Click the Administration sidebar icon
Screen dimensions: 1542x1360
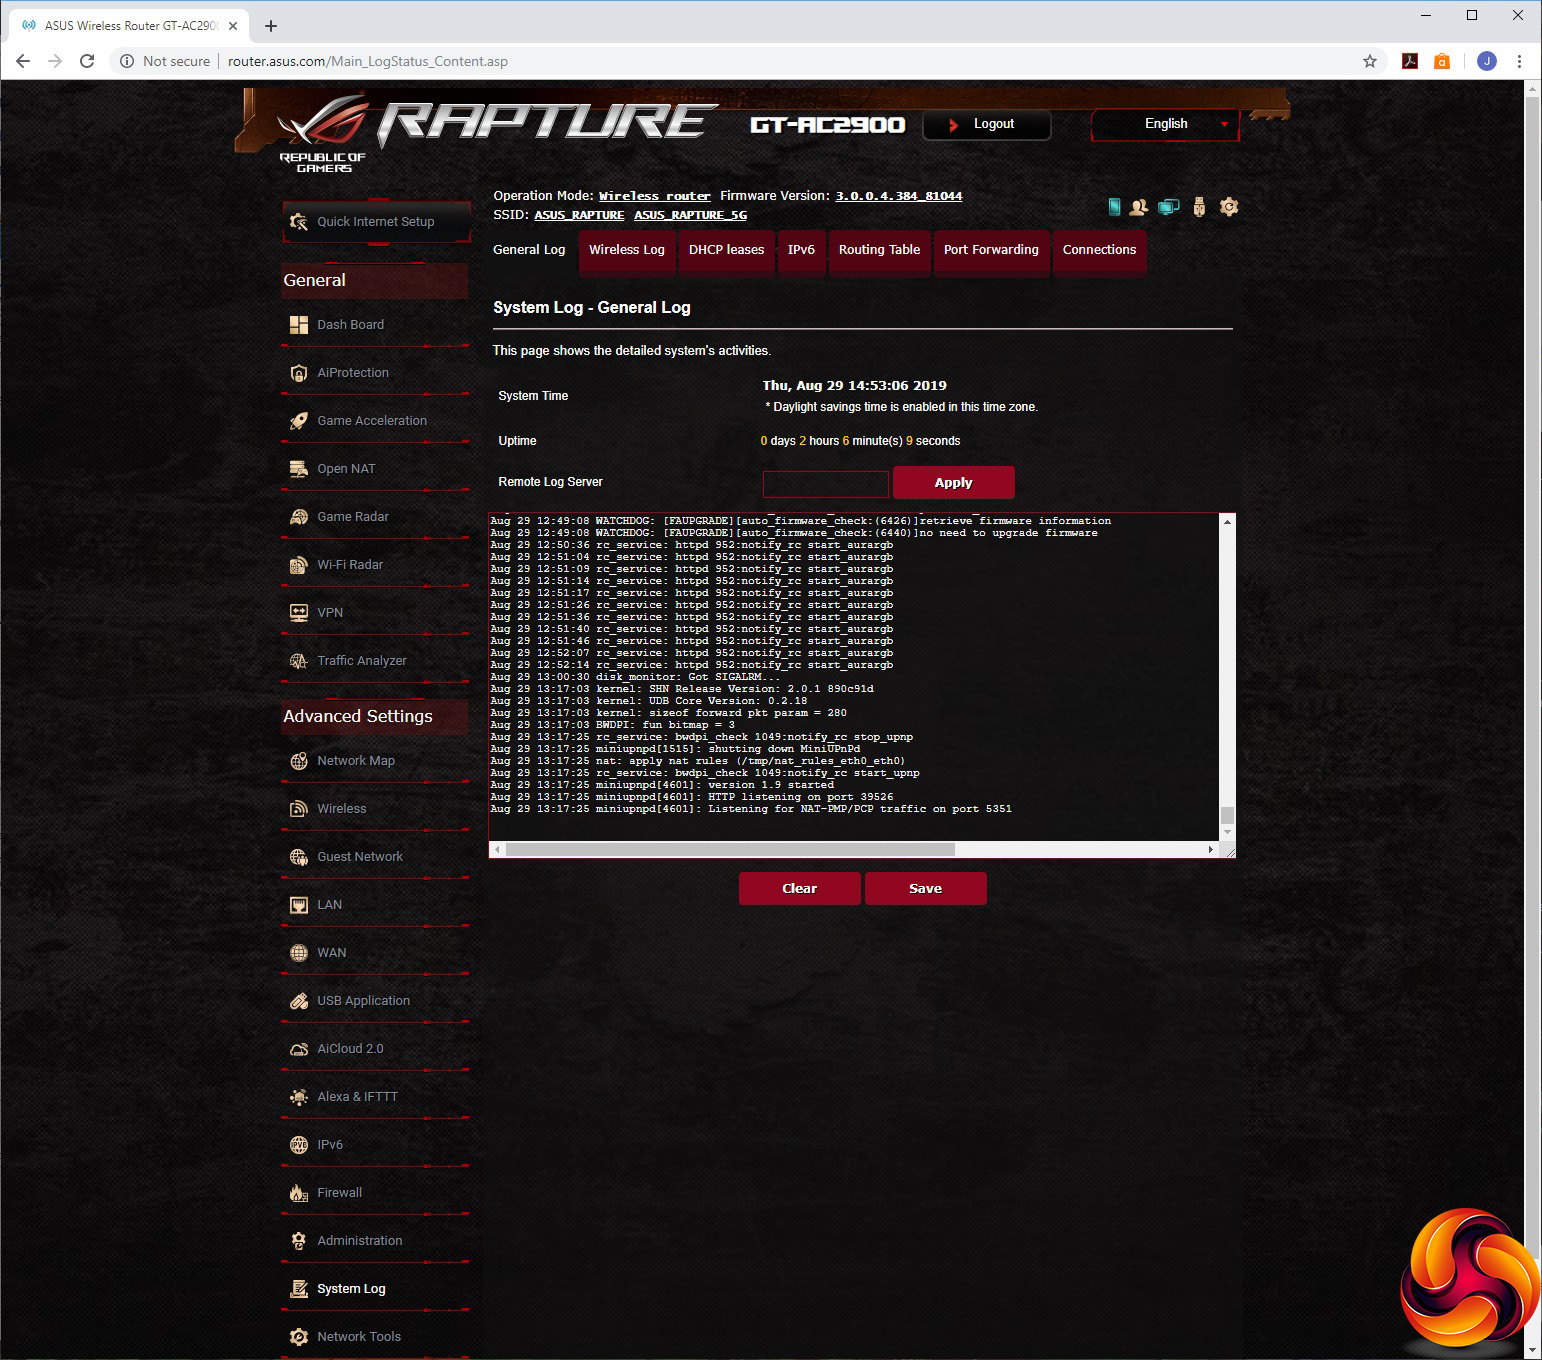click(298, 1241)
